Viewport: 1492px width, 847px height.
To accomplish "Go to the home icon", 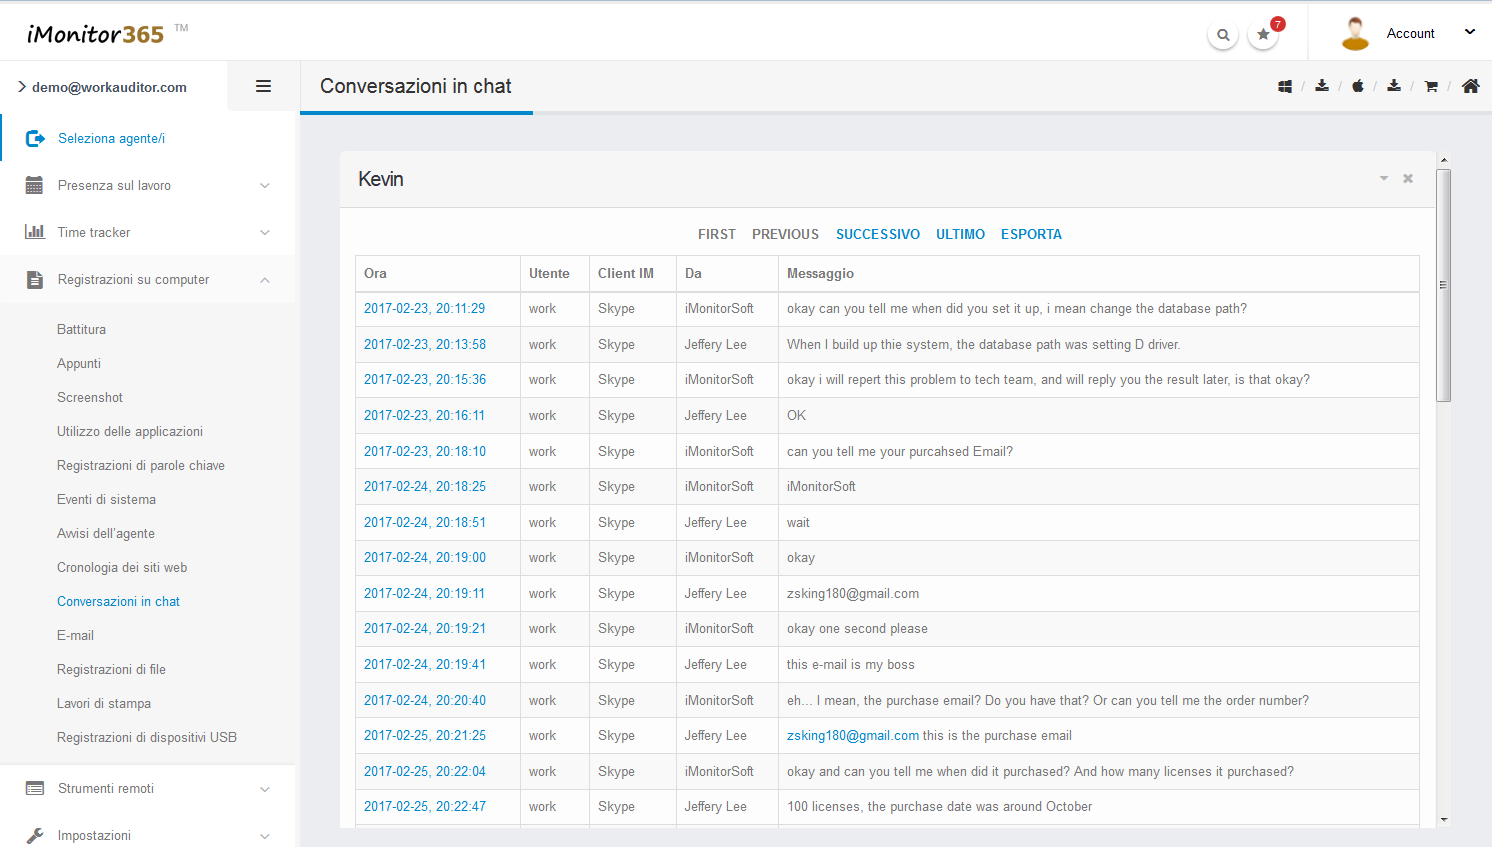I will coord(1470,87).
